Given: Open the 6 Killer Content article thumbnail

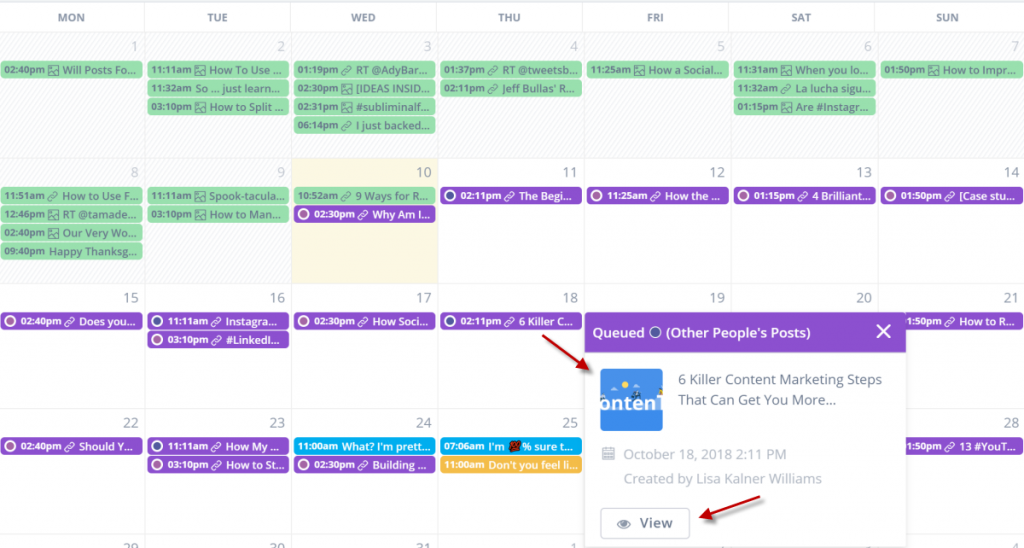Looking at the screenshot, I should [x=631, y=400].
